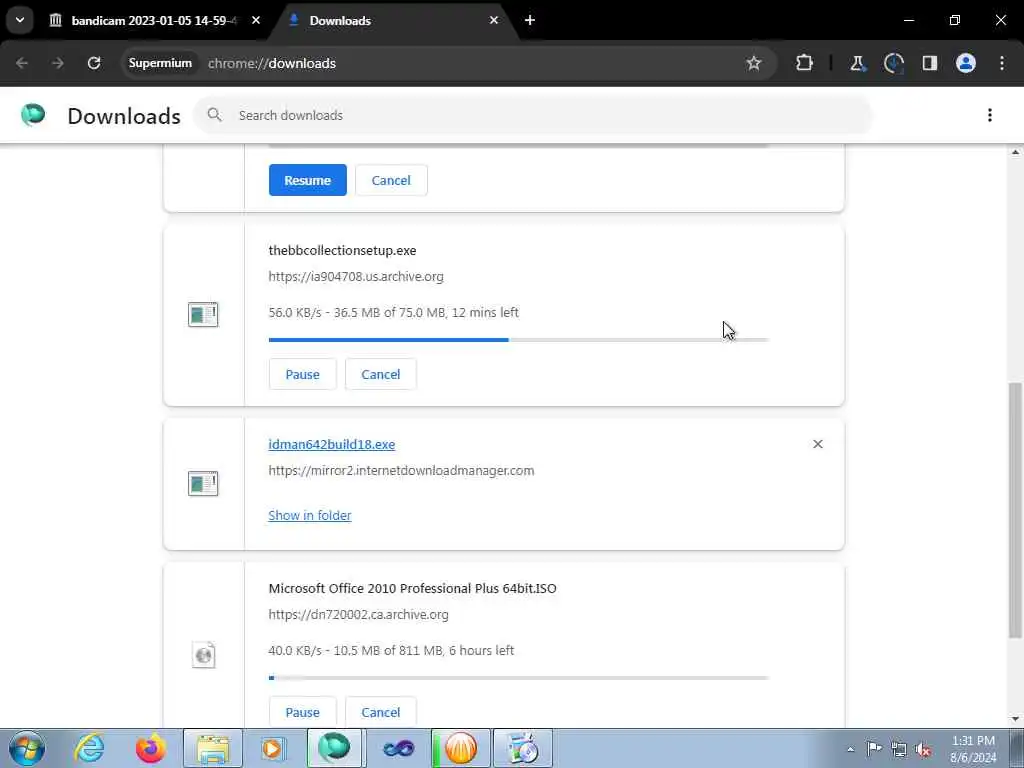This screenshot has width=1024, height=768.
Task: Click idman642build18.exe file icon
Action: [203, 484]
